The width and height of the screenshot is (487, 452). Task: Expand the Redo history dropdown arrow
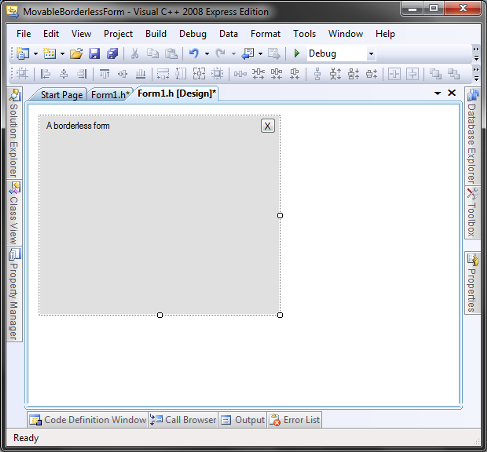[x=234, y=54]
